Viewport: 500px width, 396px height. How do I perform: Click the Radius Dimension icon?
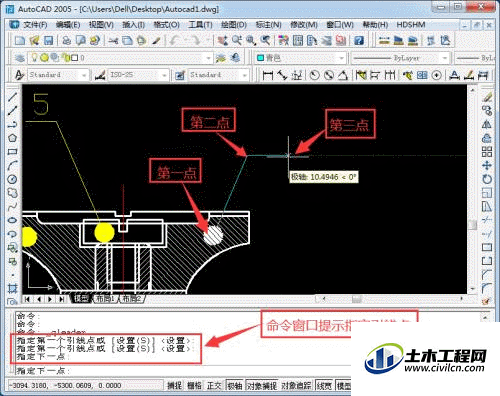[314, 75]
